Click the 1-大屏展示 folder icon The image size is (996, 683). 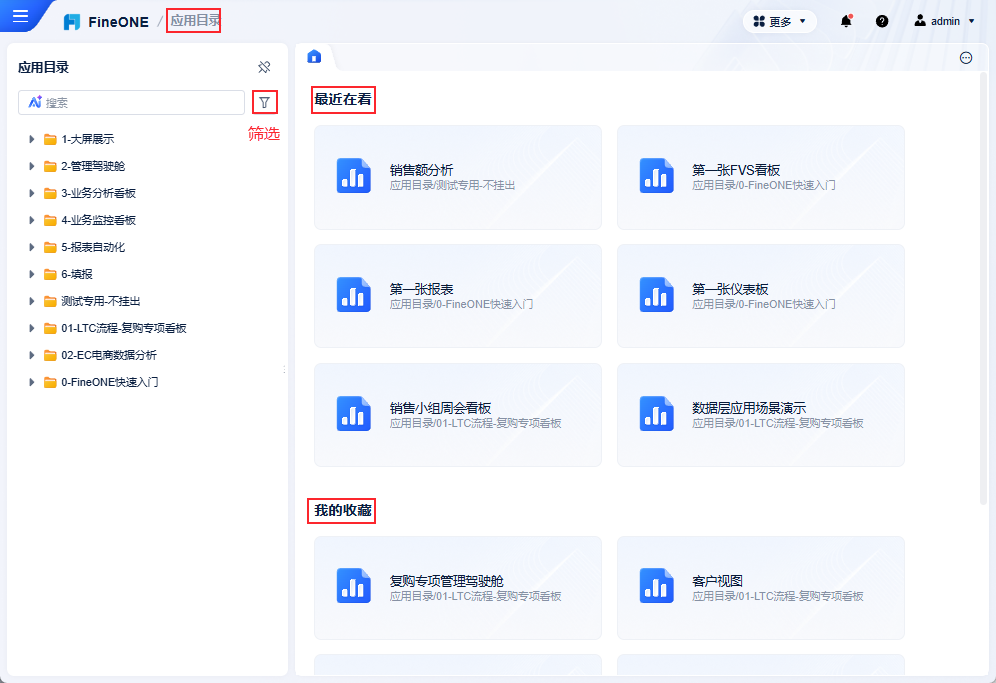(50, 139)
